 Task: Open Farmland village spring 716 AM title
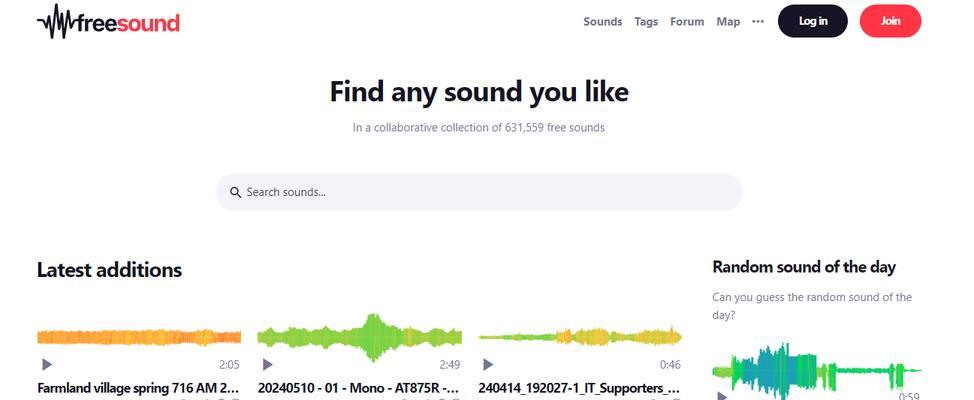pos(138,387)
